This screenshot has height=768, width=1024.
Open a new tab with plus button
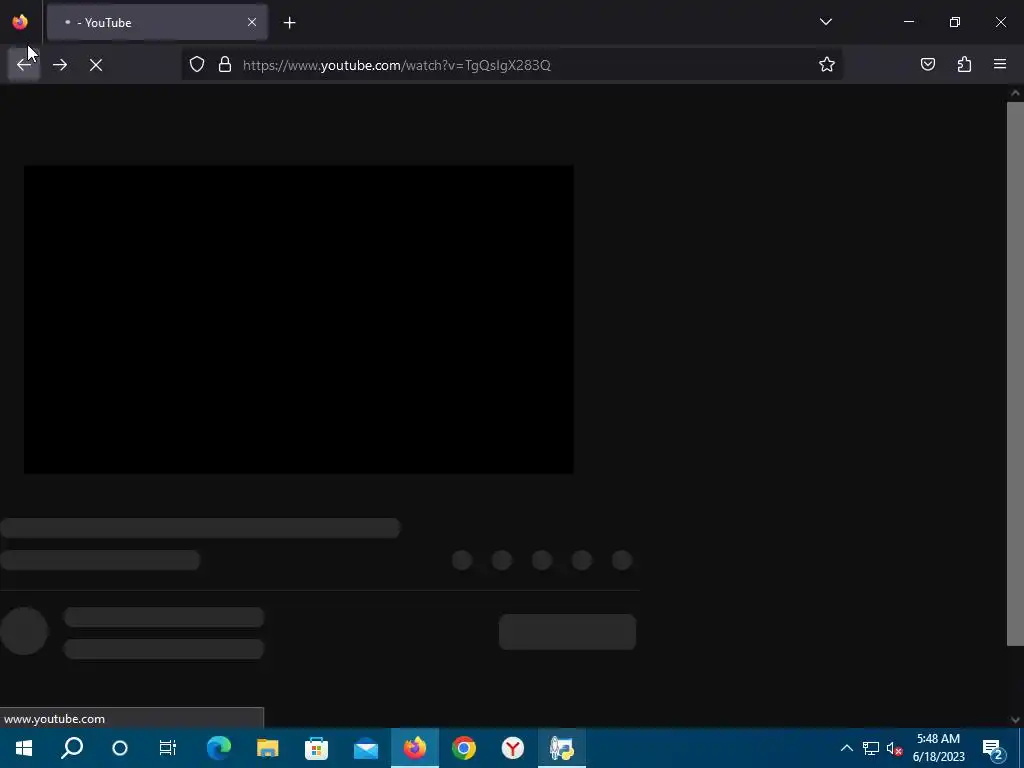[289, 23]
